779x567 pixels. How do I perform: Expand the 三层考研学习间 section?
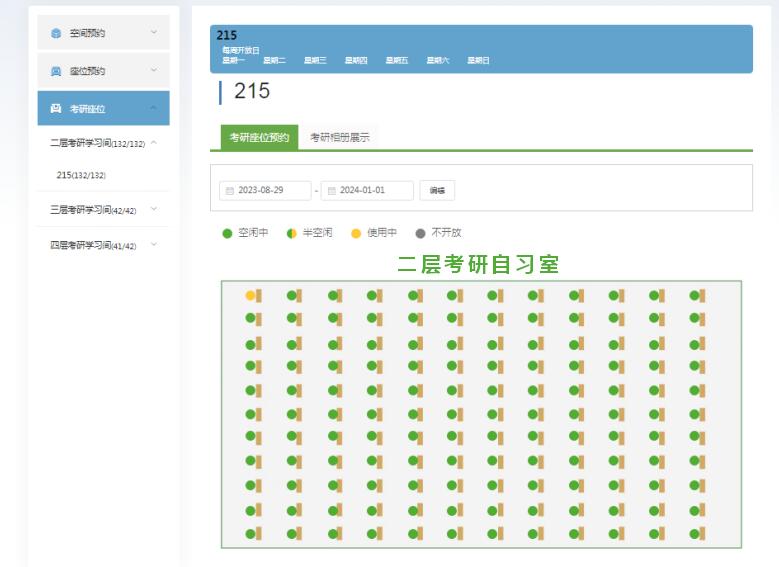coord(155,209)
